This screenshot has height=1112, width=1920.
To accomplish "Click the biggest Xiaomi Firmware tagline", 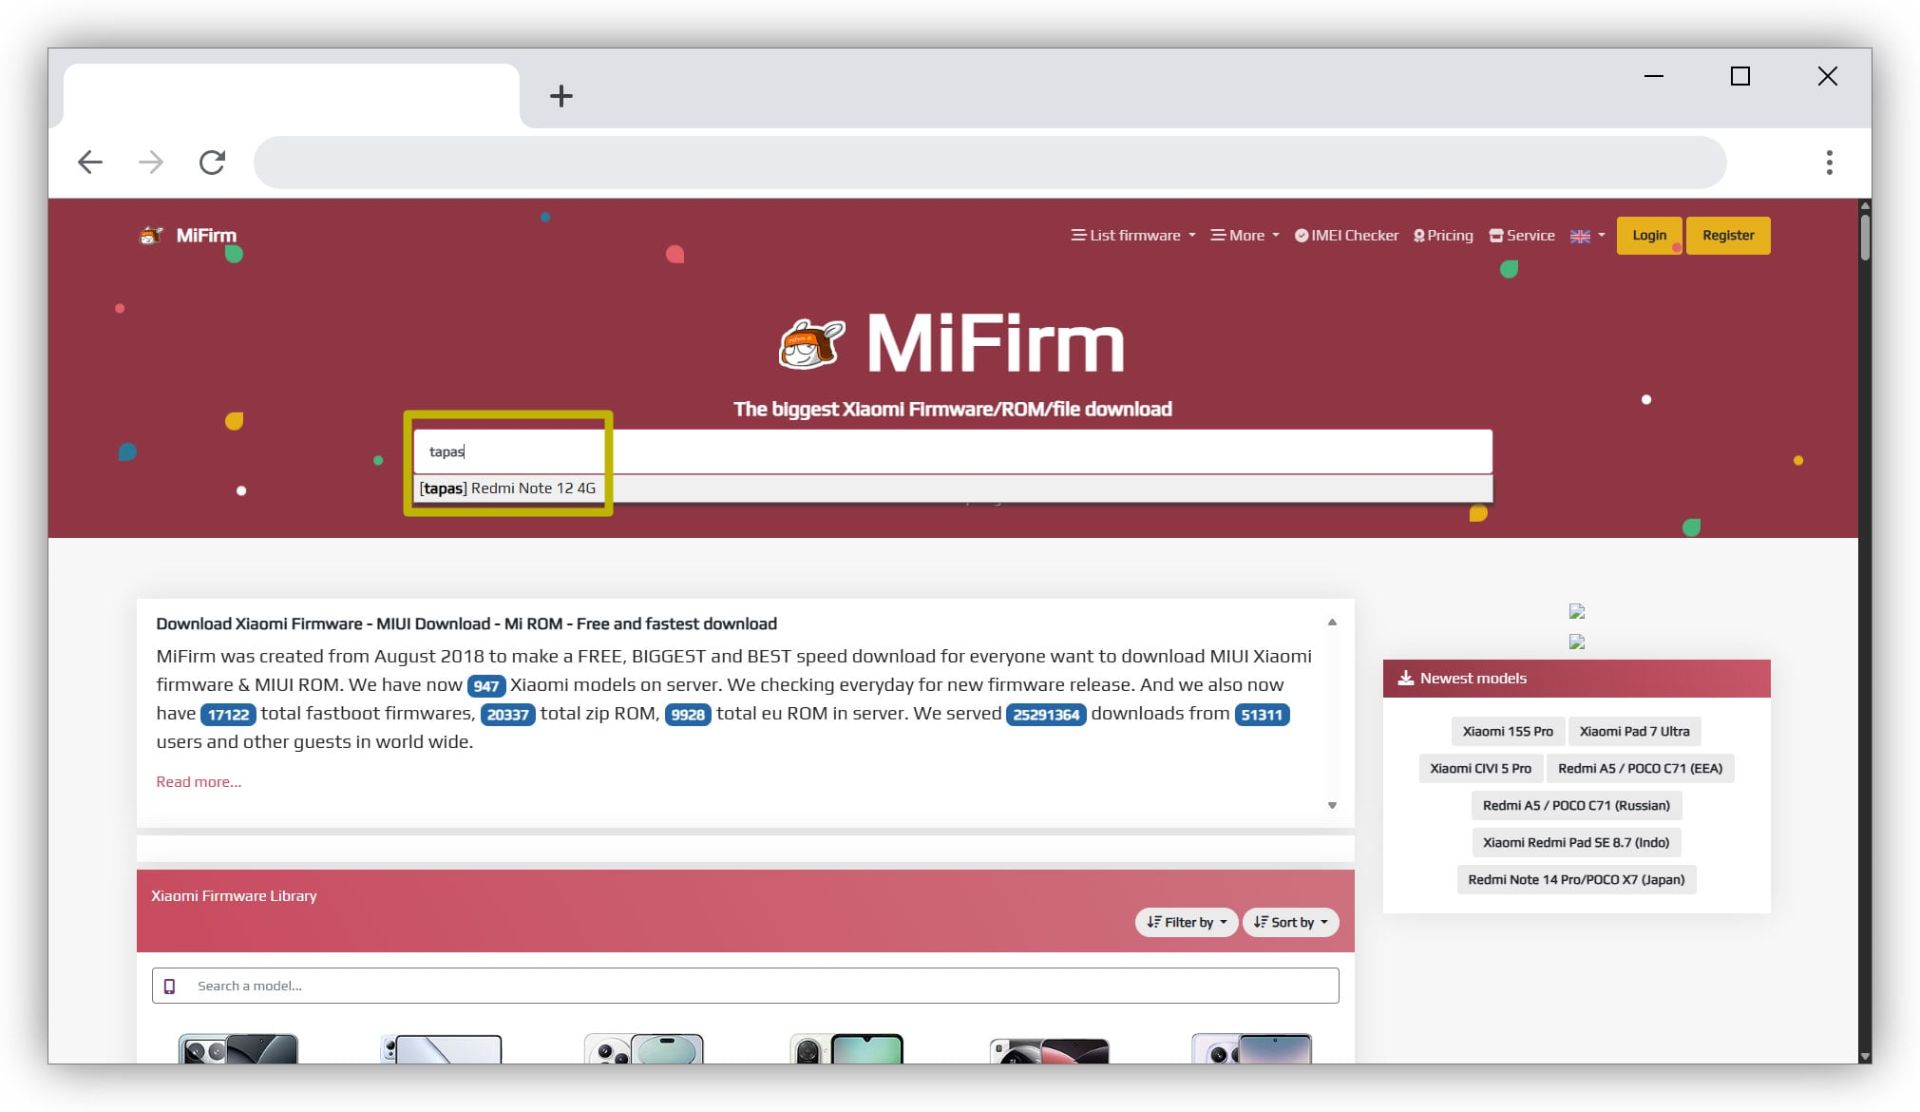I will 952,409.
